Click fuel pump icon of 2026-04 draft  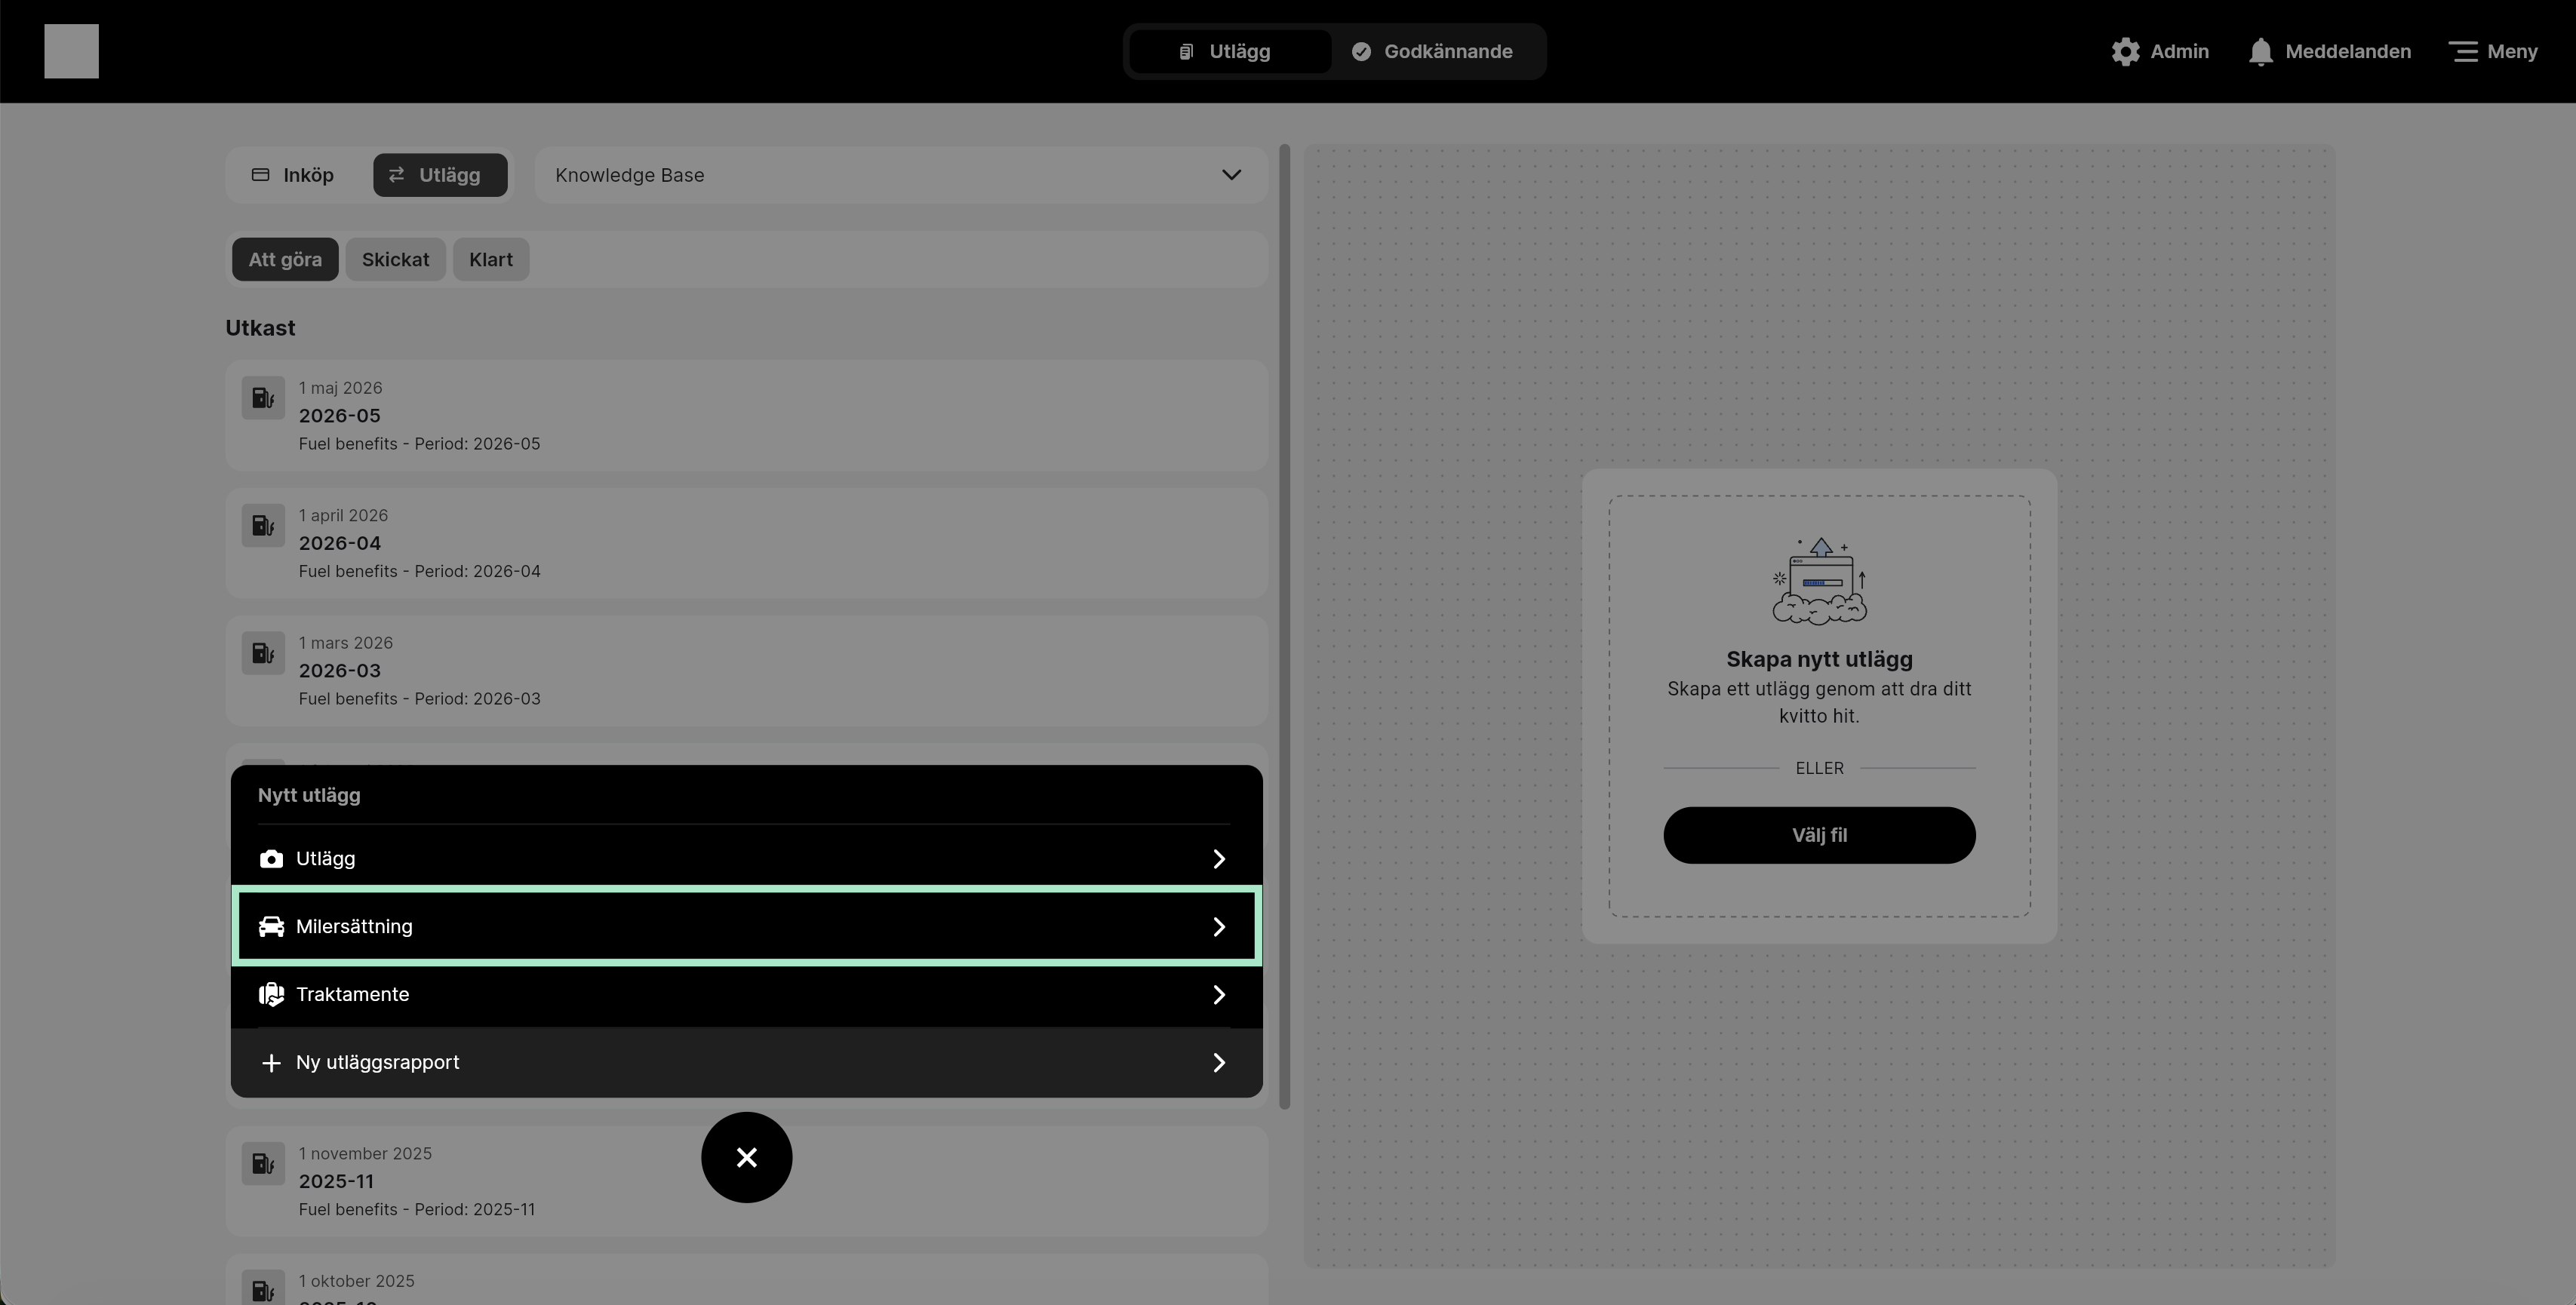(263, 526)
